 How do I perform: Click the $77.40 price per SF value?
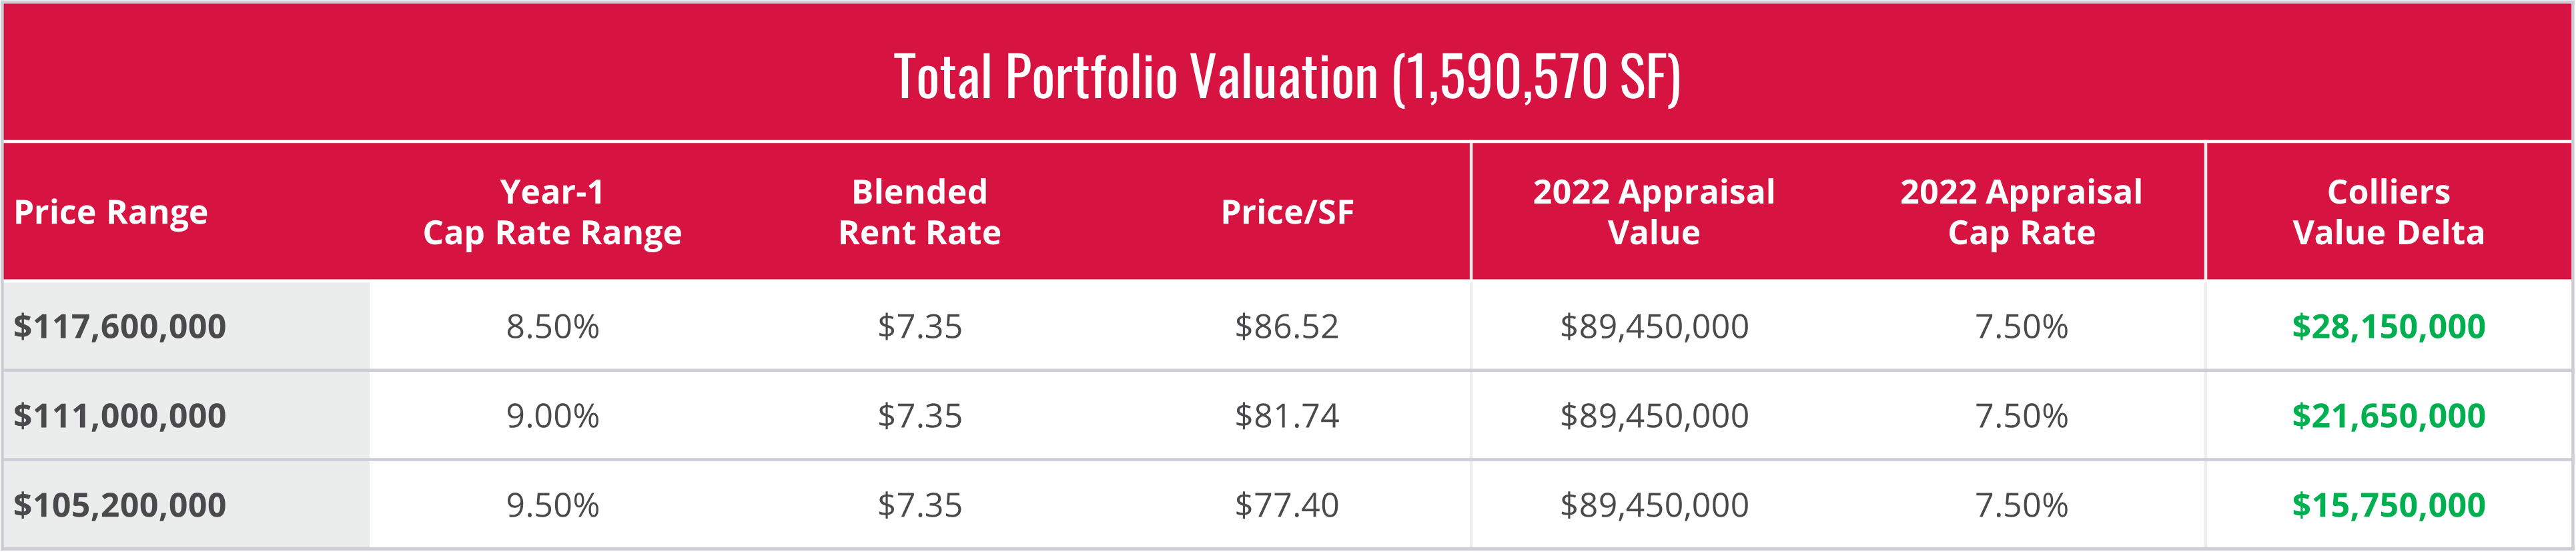[x=1287, y=505]
